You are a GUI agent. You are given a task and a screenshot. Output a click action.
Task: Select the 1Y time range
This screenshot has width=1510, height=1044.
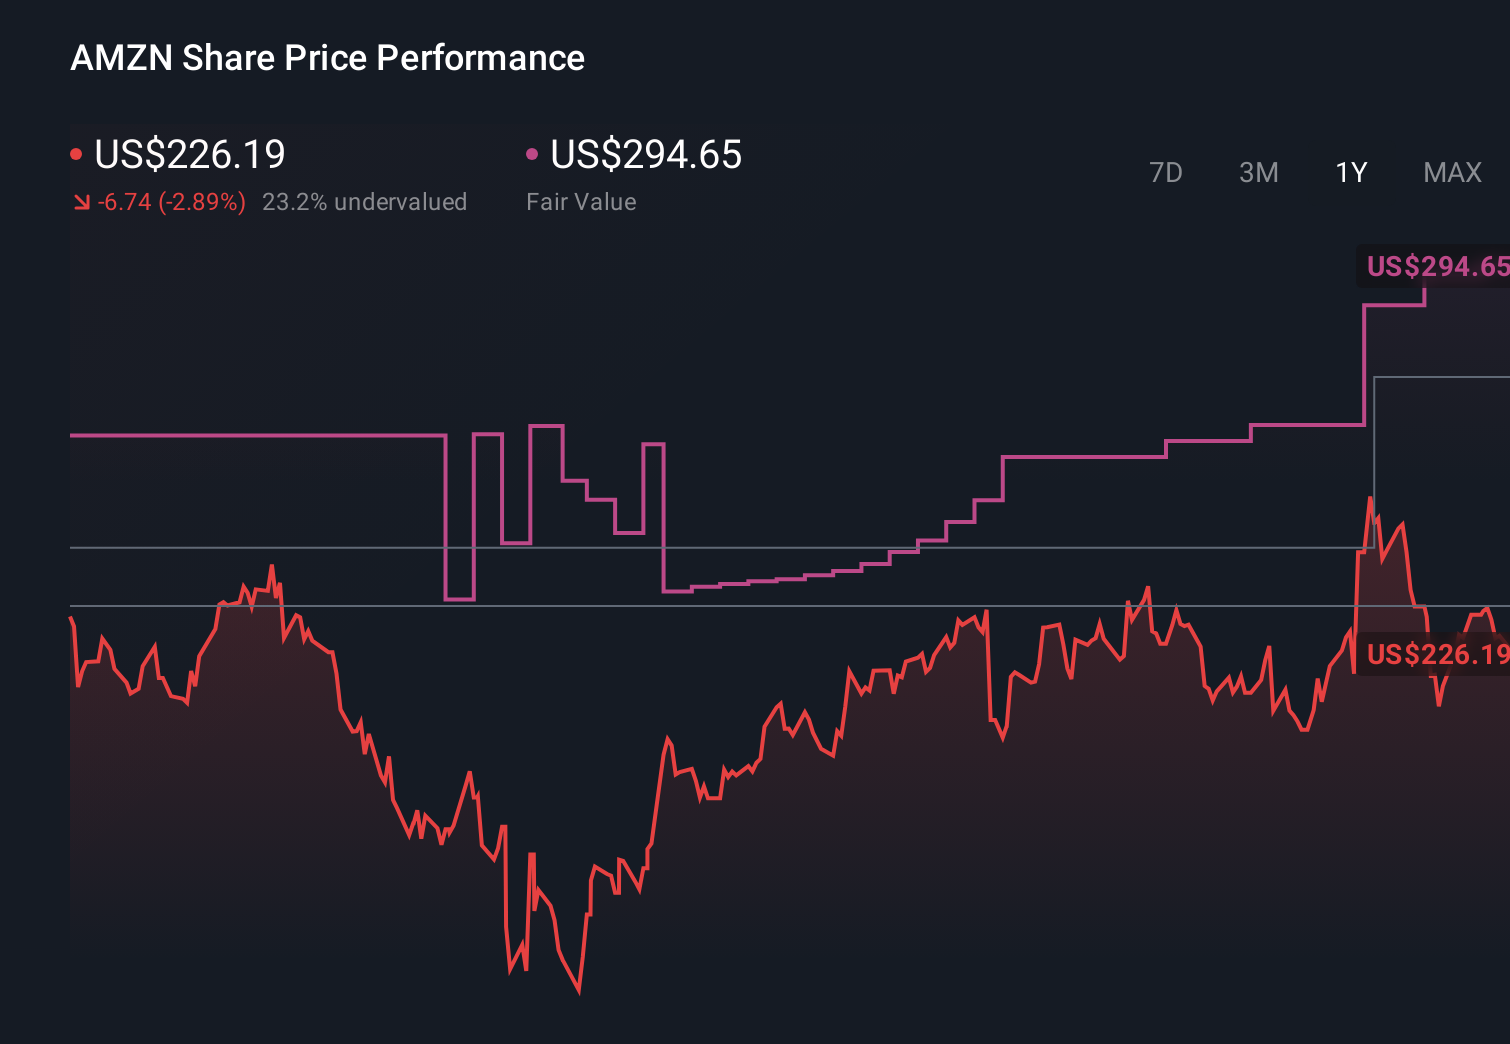[1350, 172]
